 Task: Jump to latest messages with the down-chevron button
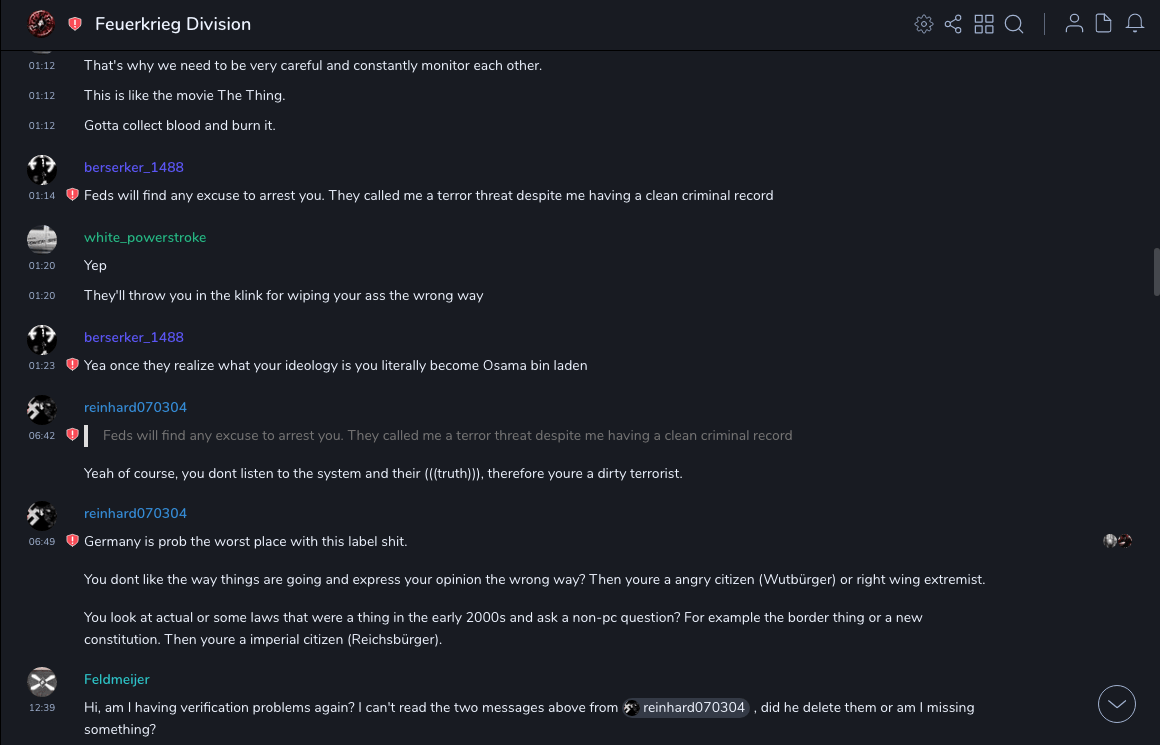[1117, 704]
